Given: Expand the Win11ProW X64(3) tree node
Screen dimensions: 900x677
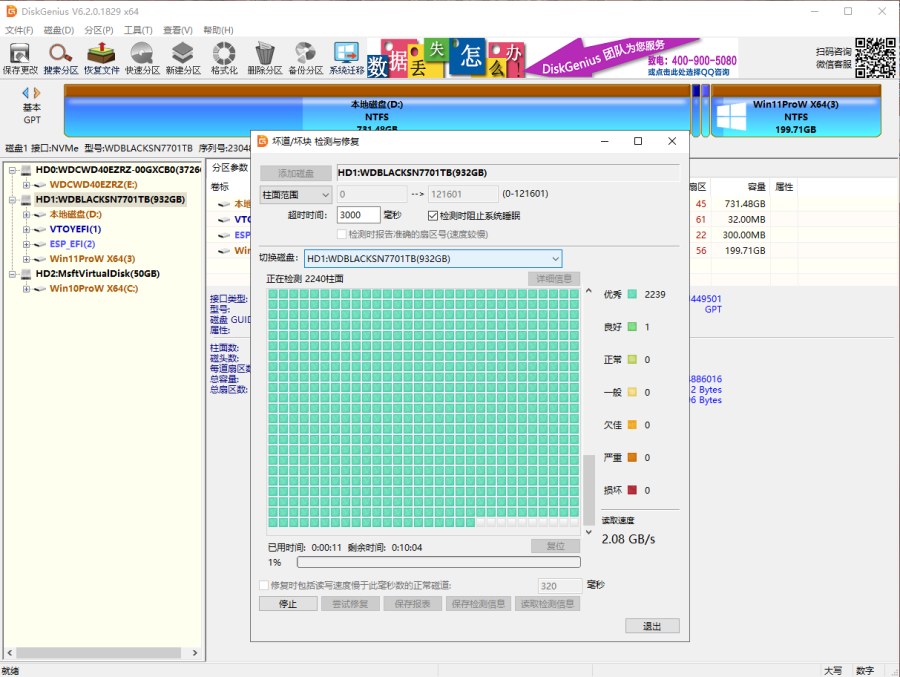Looking at the screenshot, I should (x=26, y=259).
